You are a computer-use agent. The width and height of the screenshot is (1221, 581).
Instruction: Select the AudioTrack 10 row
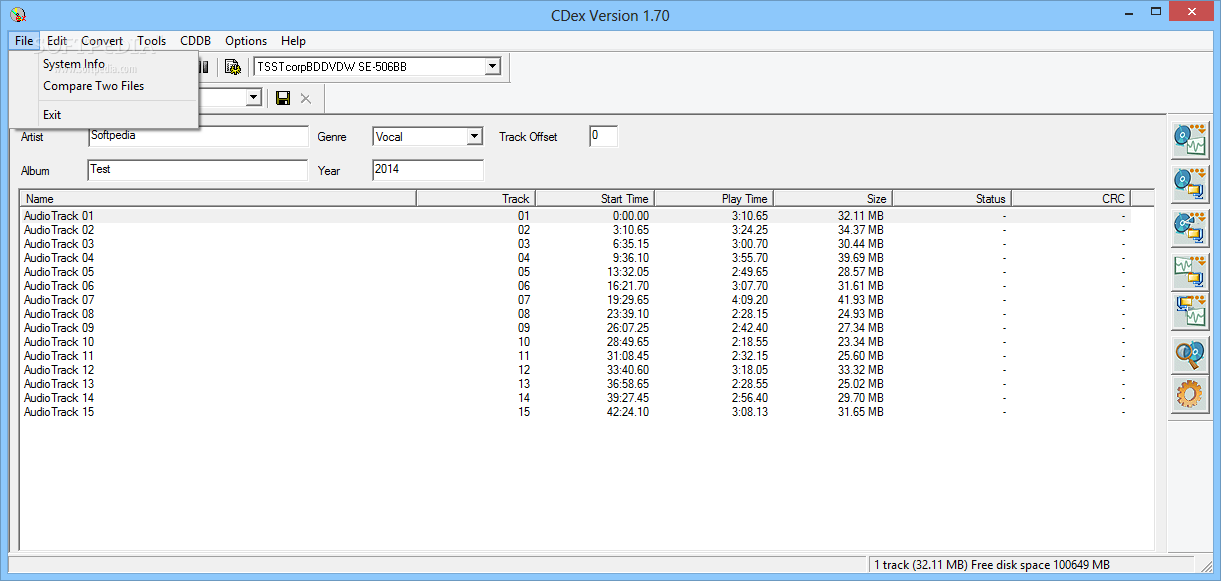click(x=586, y=341)
